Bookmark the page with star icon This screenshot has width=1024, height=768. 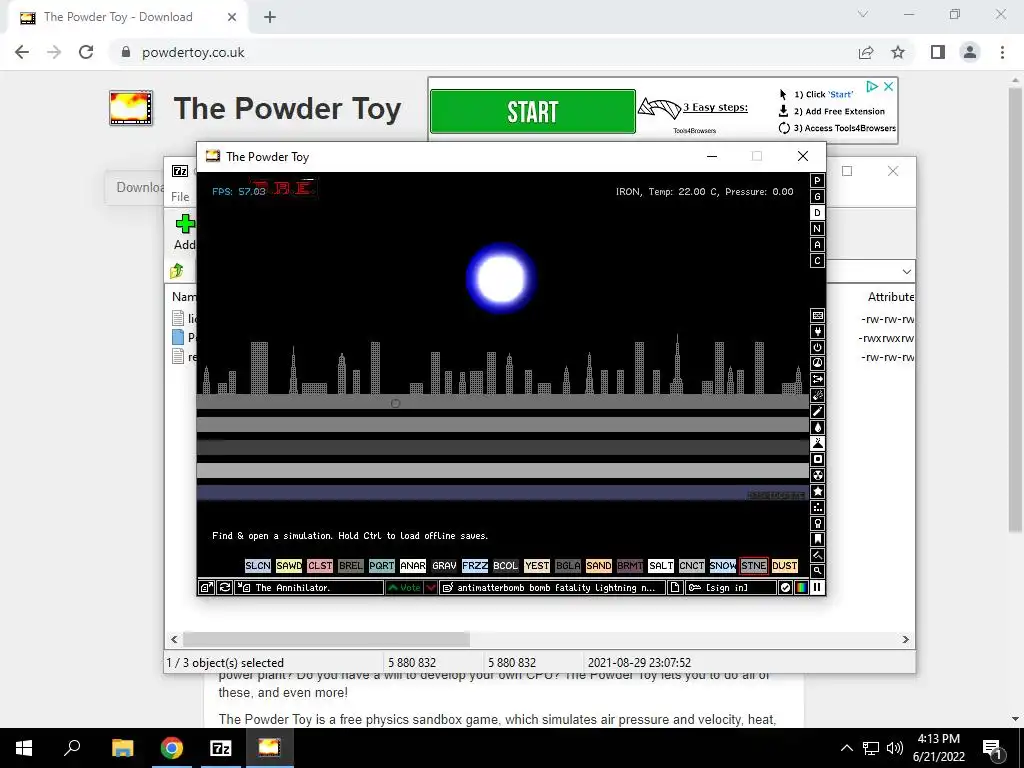point(898,52)
